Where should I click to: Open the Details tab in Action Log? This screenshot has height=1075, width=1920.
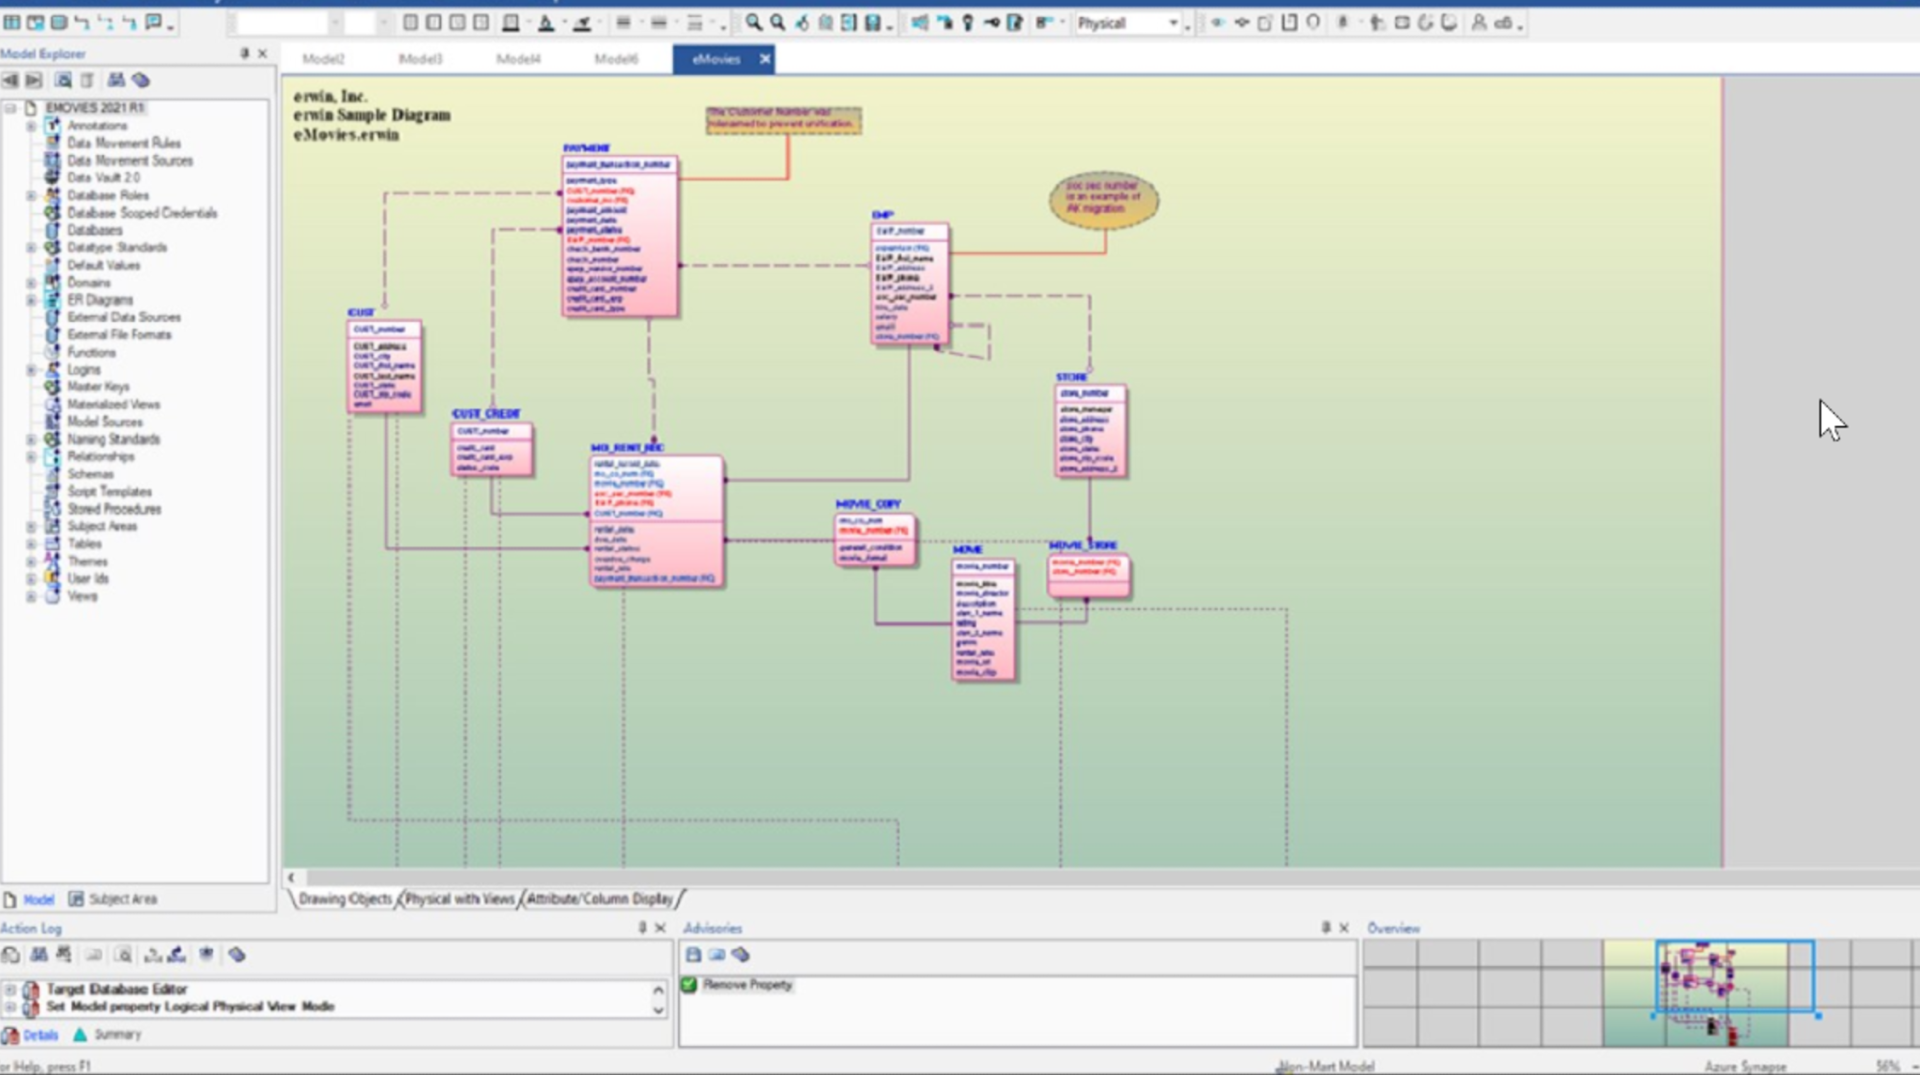pos(31,1035)
